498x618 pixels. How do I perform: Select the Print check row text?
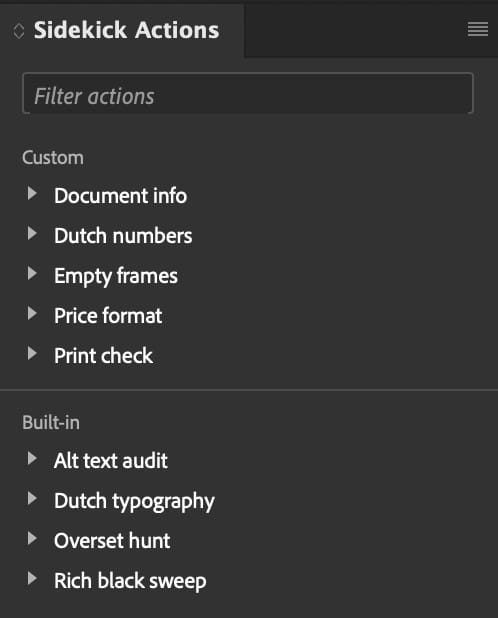click(104, 356)
